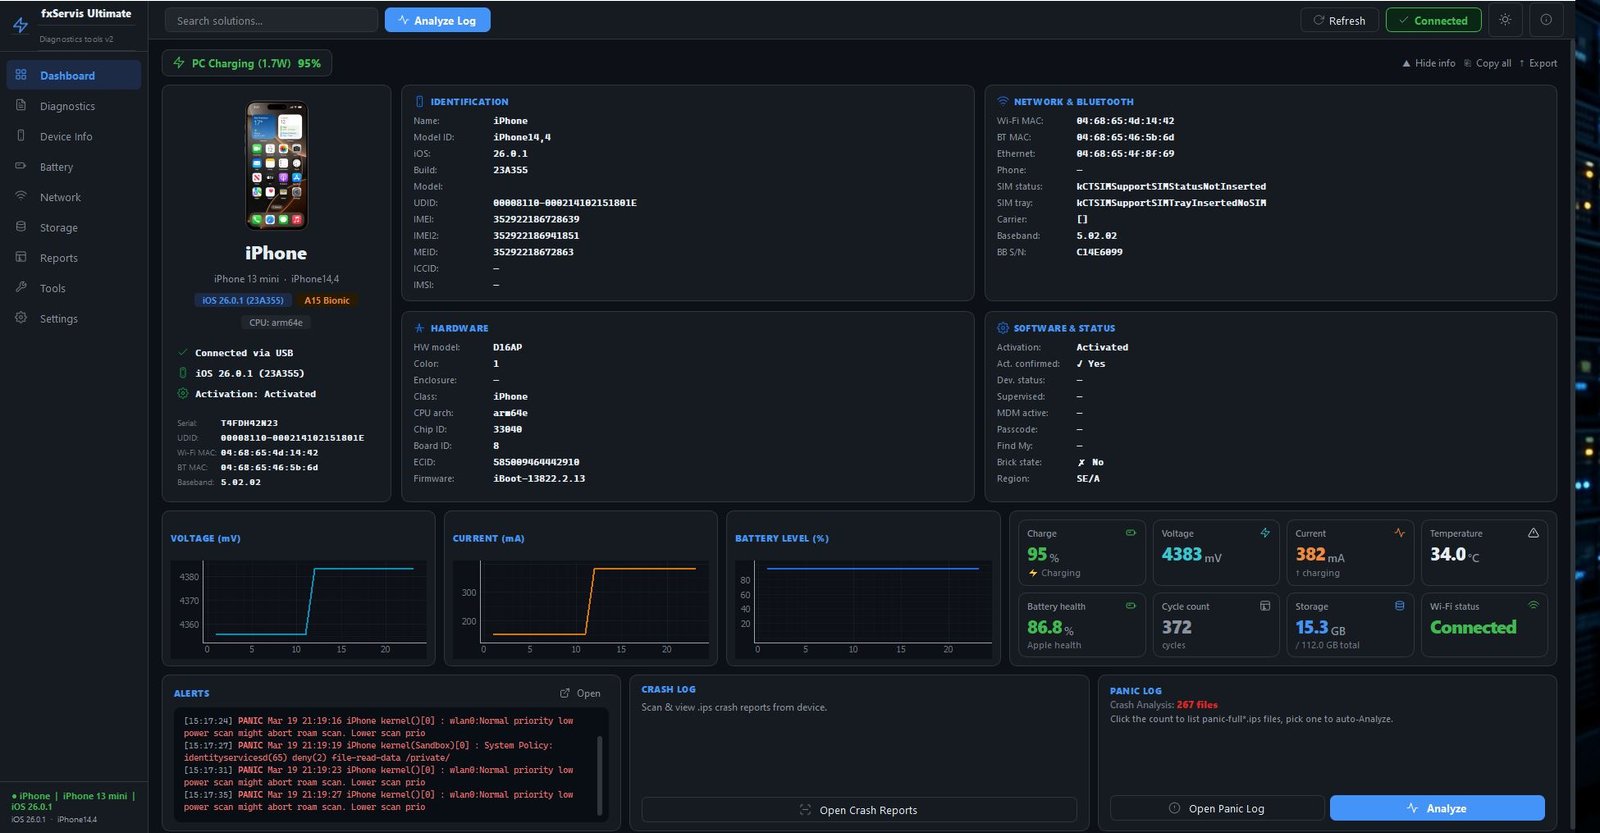This screenshot has height=833, width=1600.
Task: Click the Analyze Log button
Action: click(437, 20)
